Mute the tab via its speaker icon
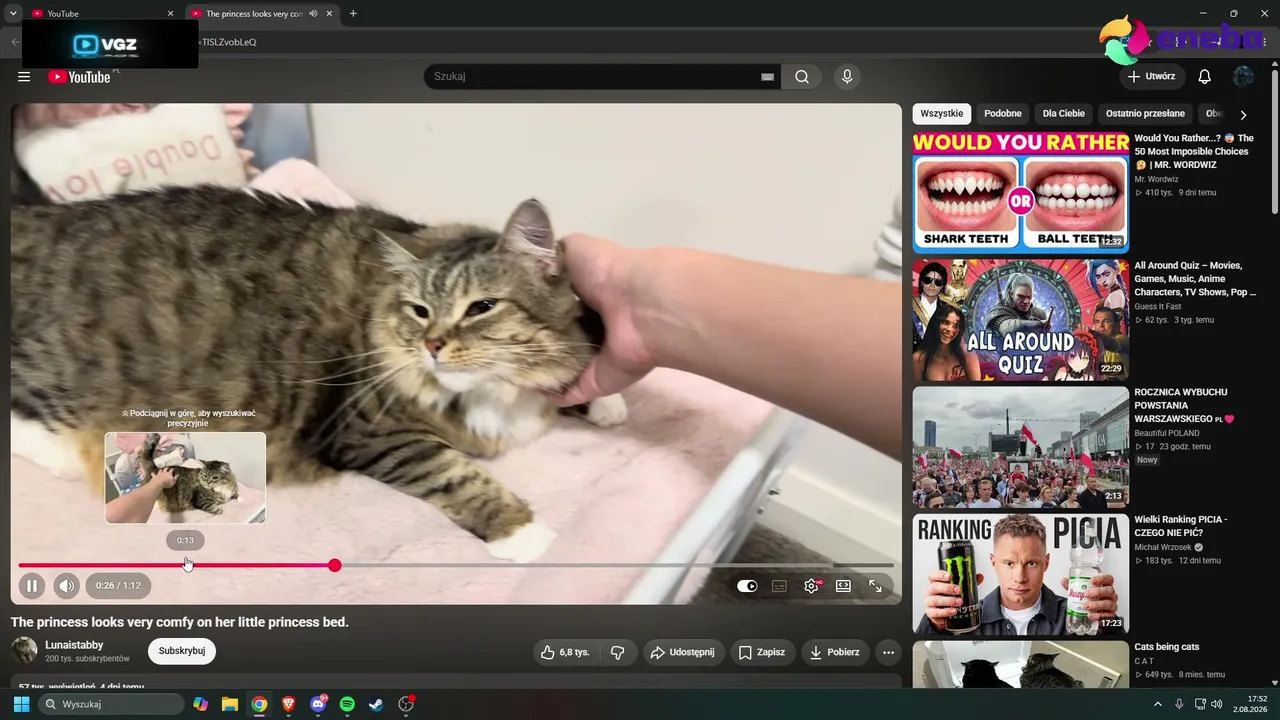The width and height of the screenshot is (1280, 720). click(313, 14)
